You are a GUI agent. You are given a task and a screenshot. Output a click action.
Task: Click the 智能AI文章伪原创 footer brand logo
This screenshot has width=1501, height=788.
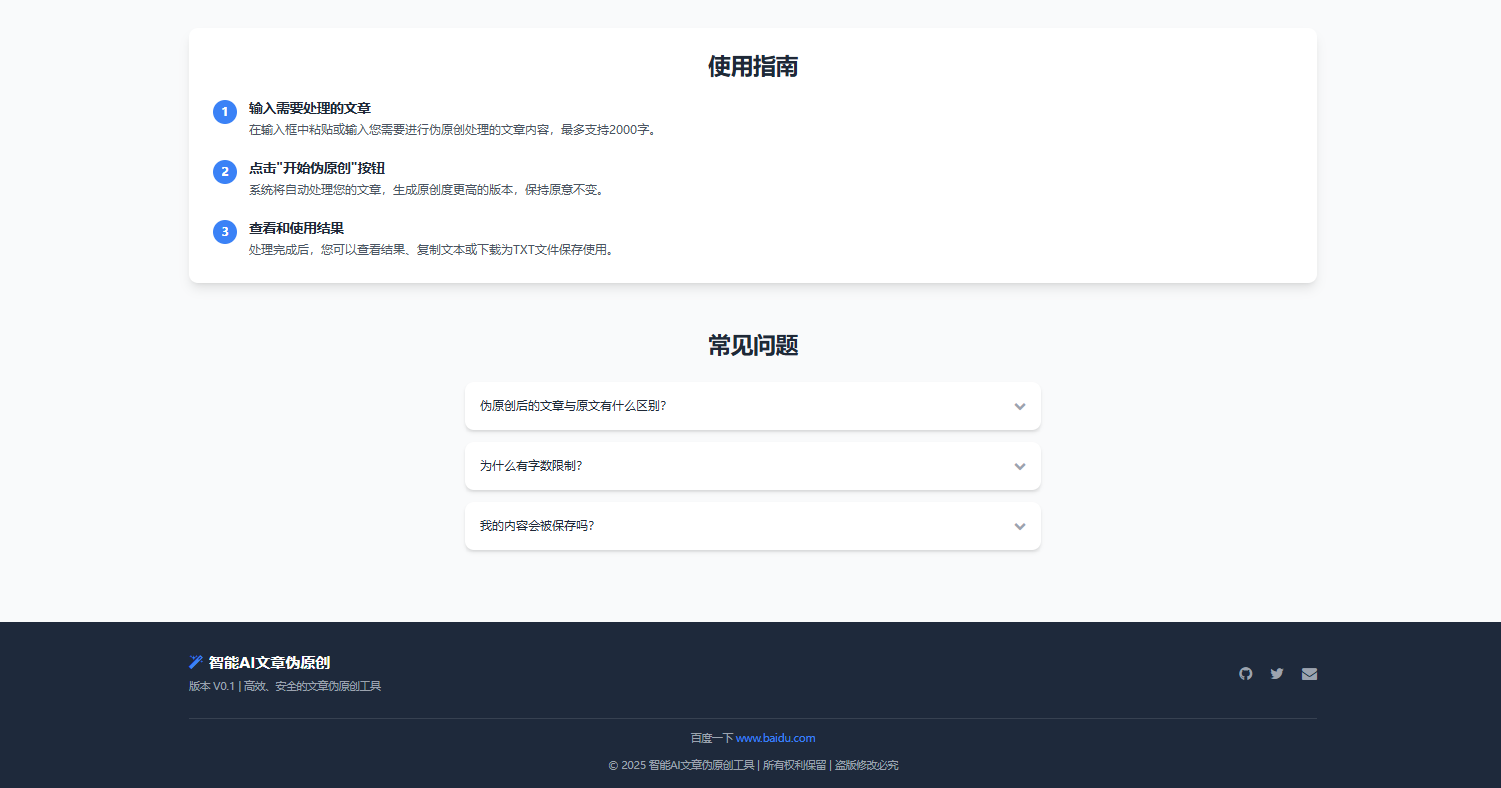click(x=268, y=662)
